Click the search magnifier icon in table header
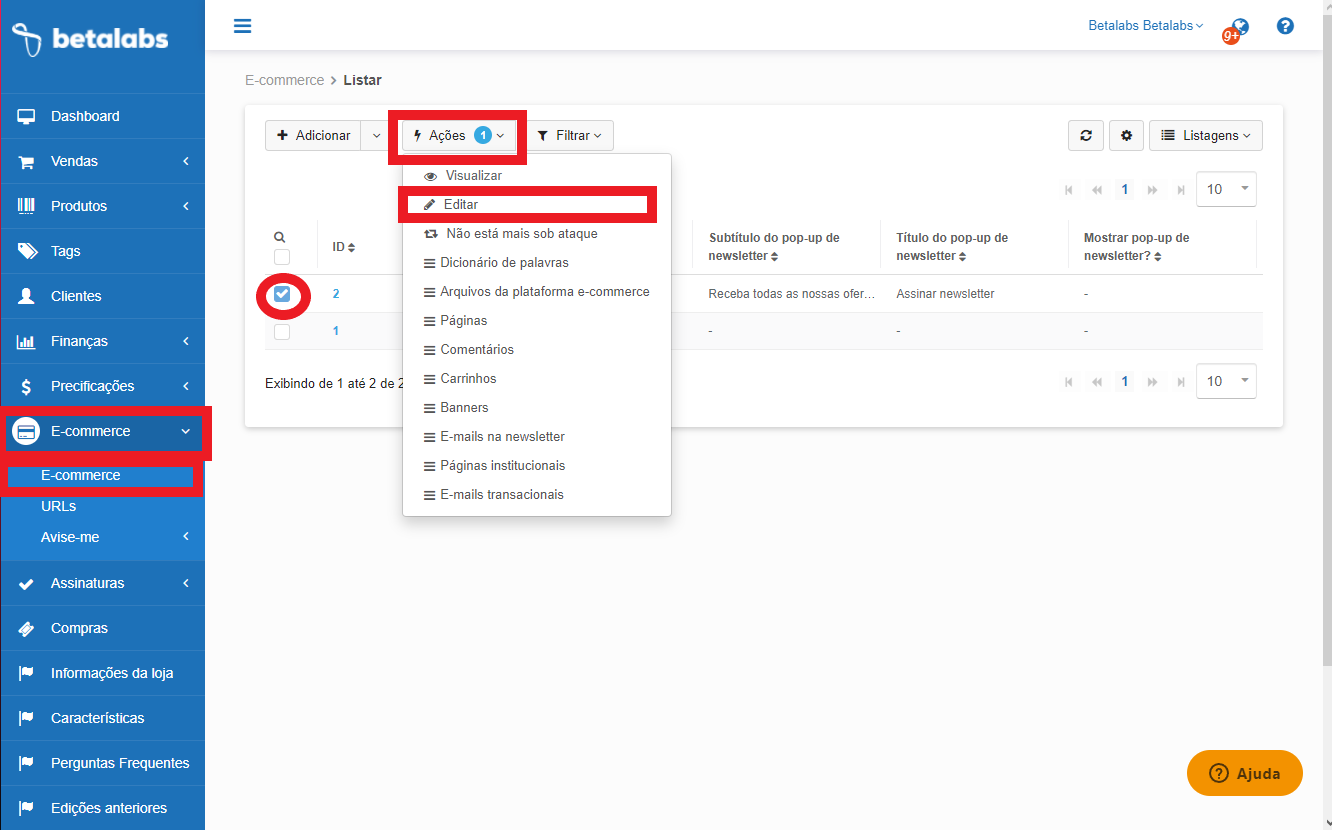Screen dimensions: 1332x830 [280, 237]
